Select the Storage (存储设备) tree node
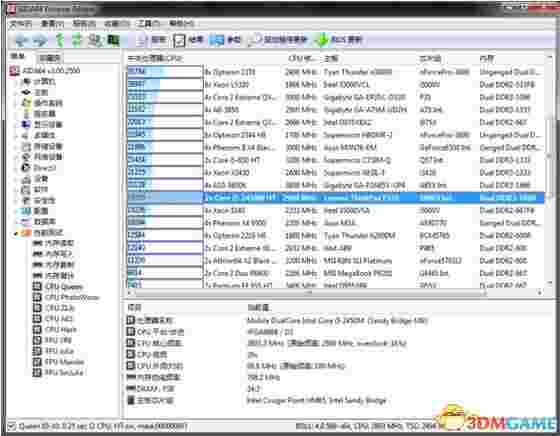 (x=42, y=146)
